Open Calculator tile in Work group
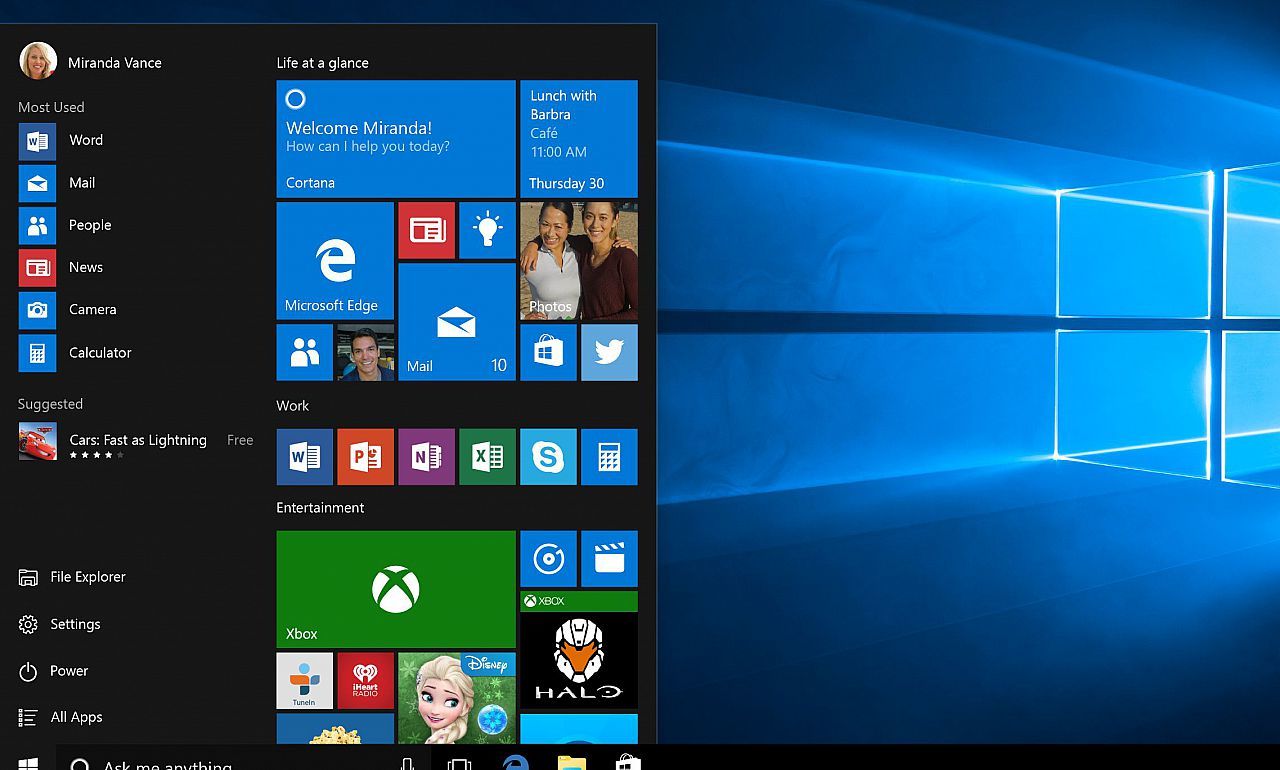This screenshot has height=770, width=1280. [610, 457]
